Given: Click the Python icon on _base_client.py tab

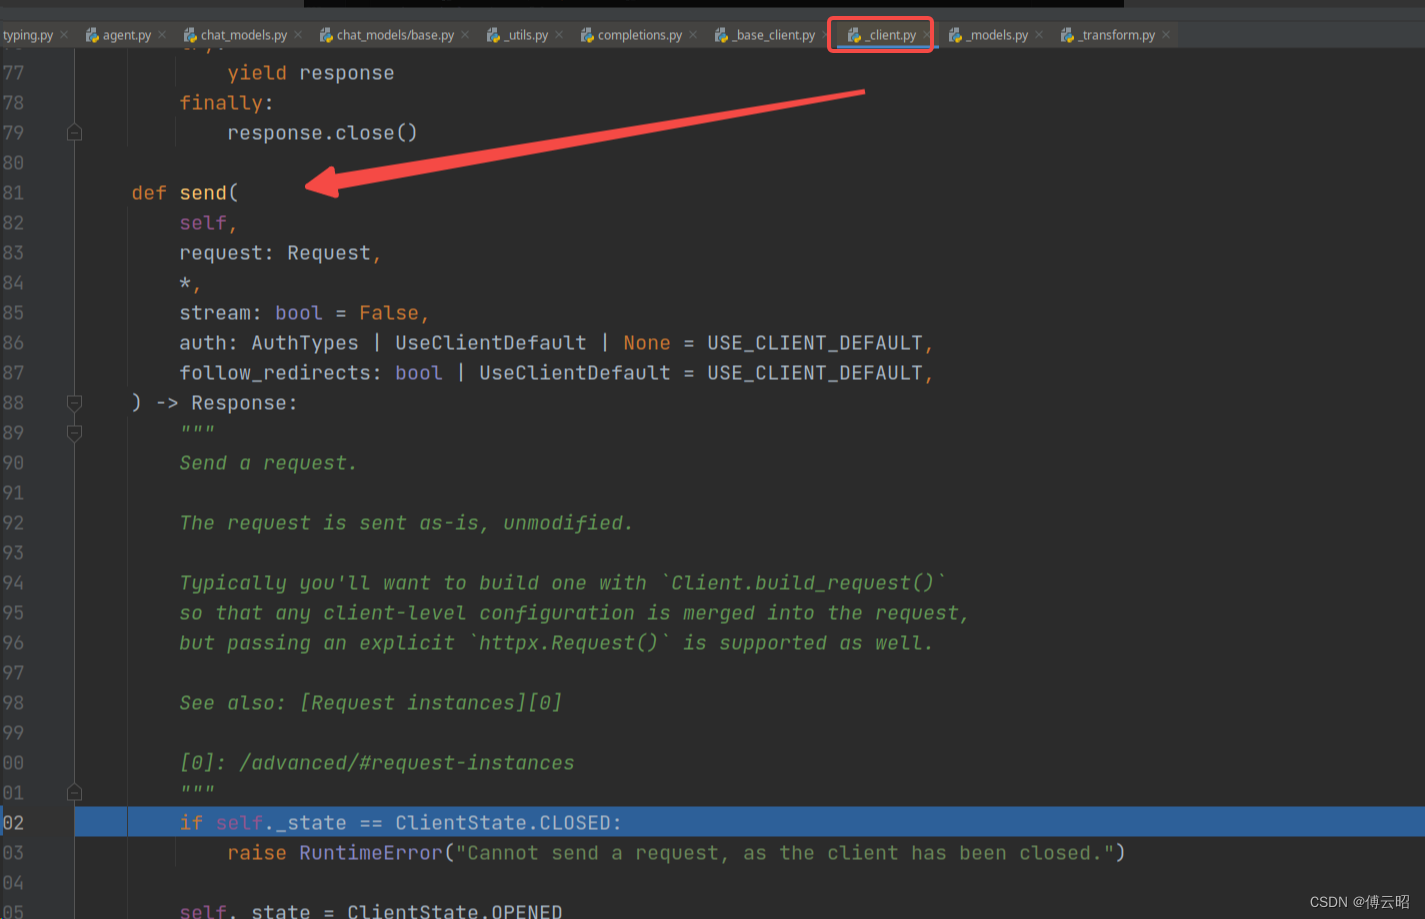Looking at the screenshot, I should click(721, 35).
